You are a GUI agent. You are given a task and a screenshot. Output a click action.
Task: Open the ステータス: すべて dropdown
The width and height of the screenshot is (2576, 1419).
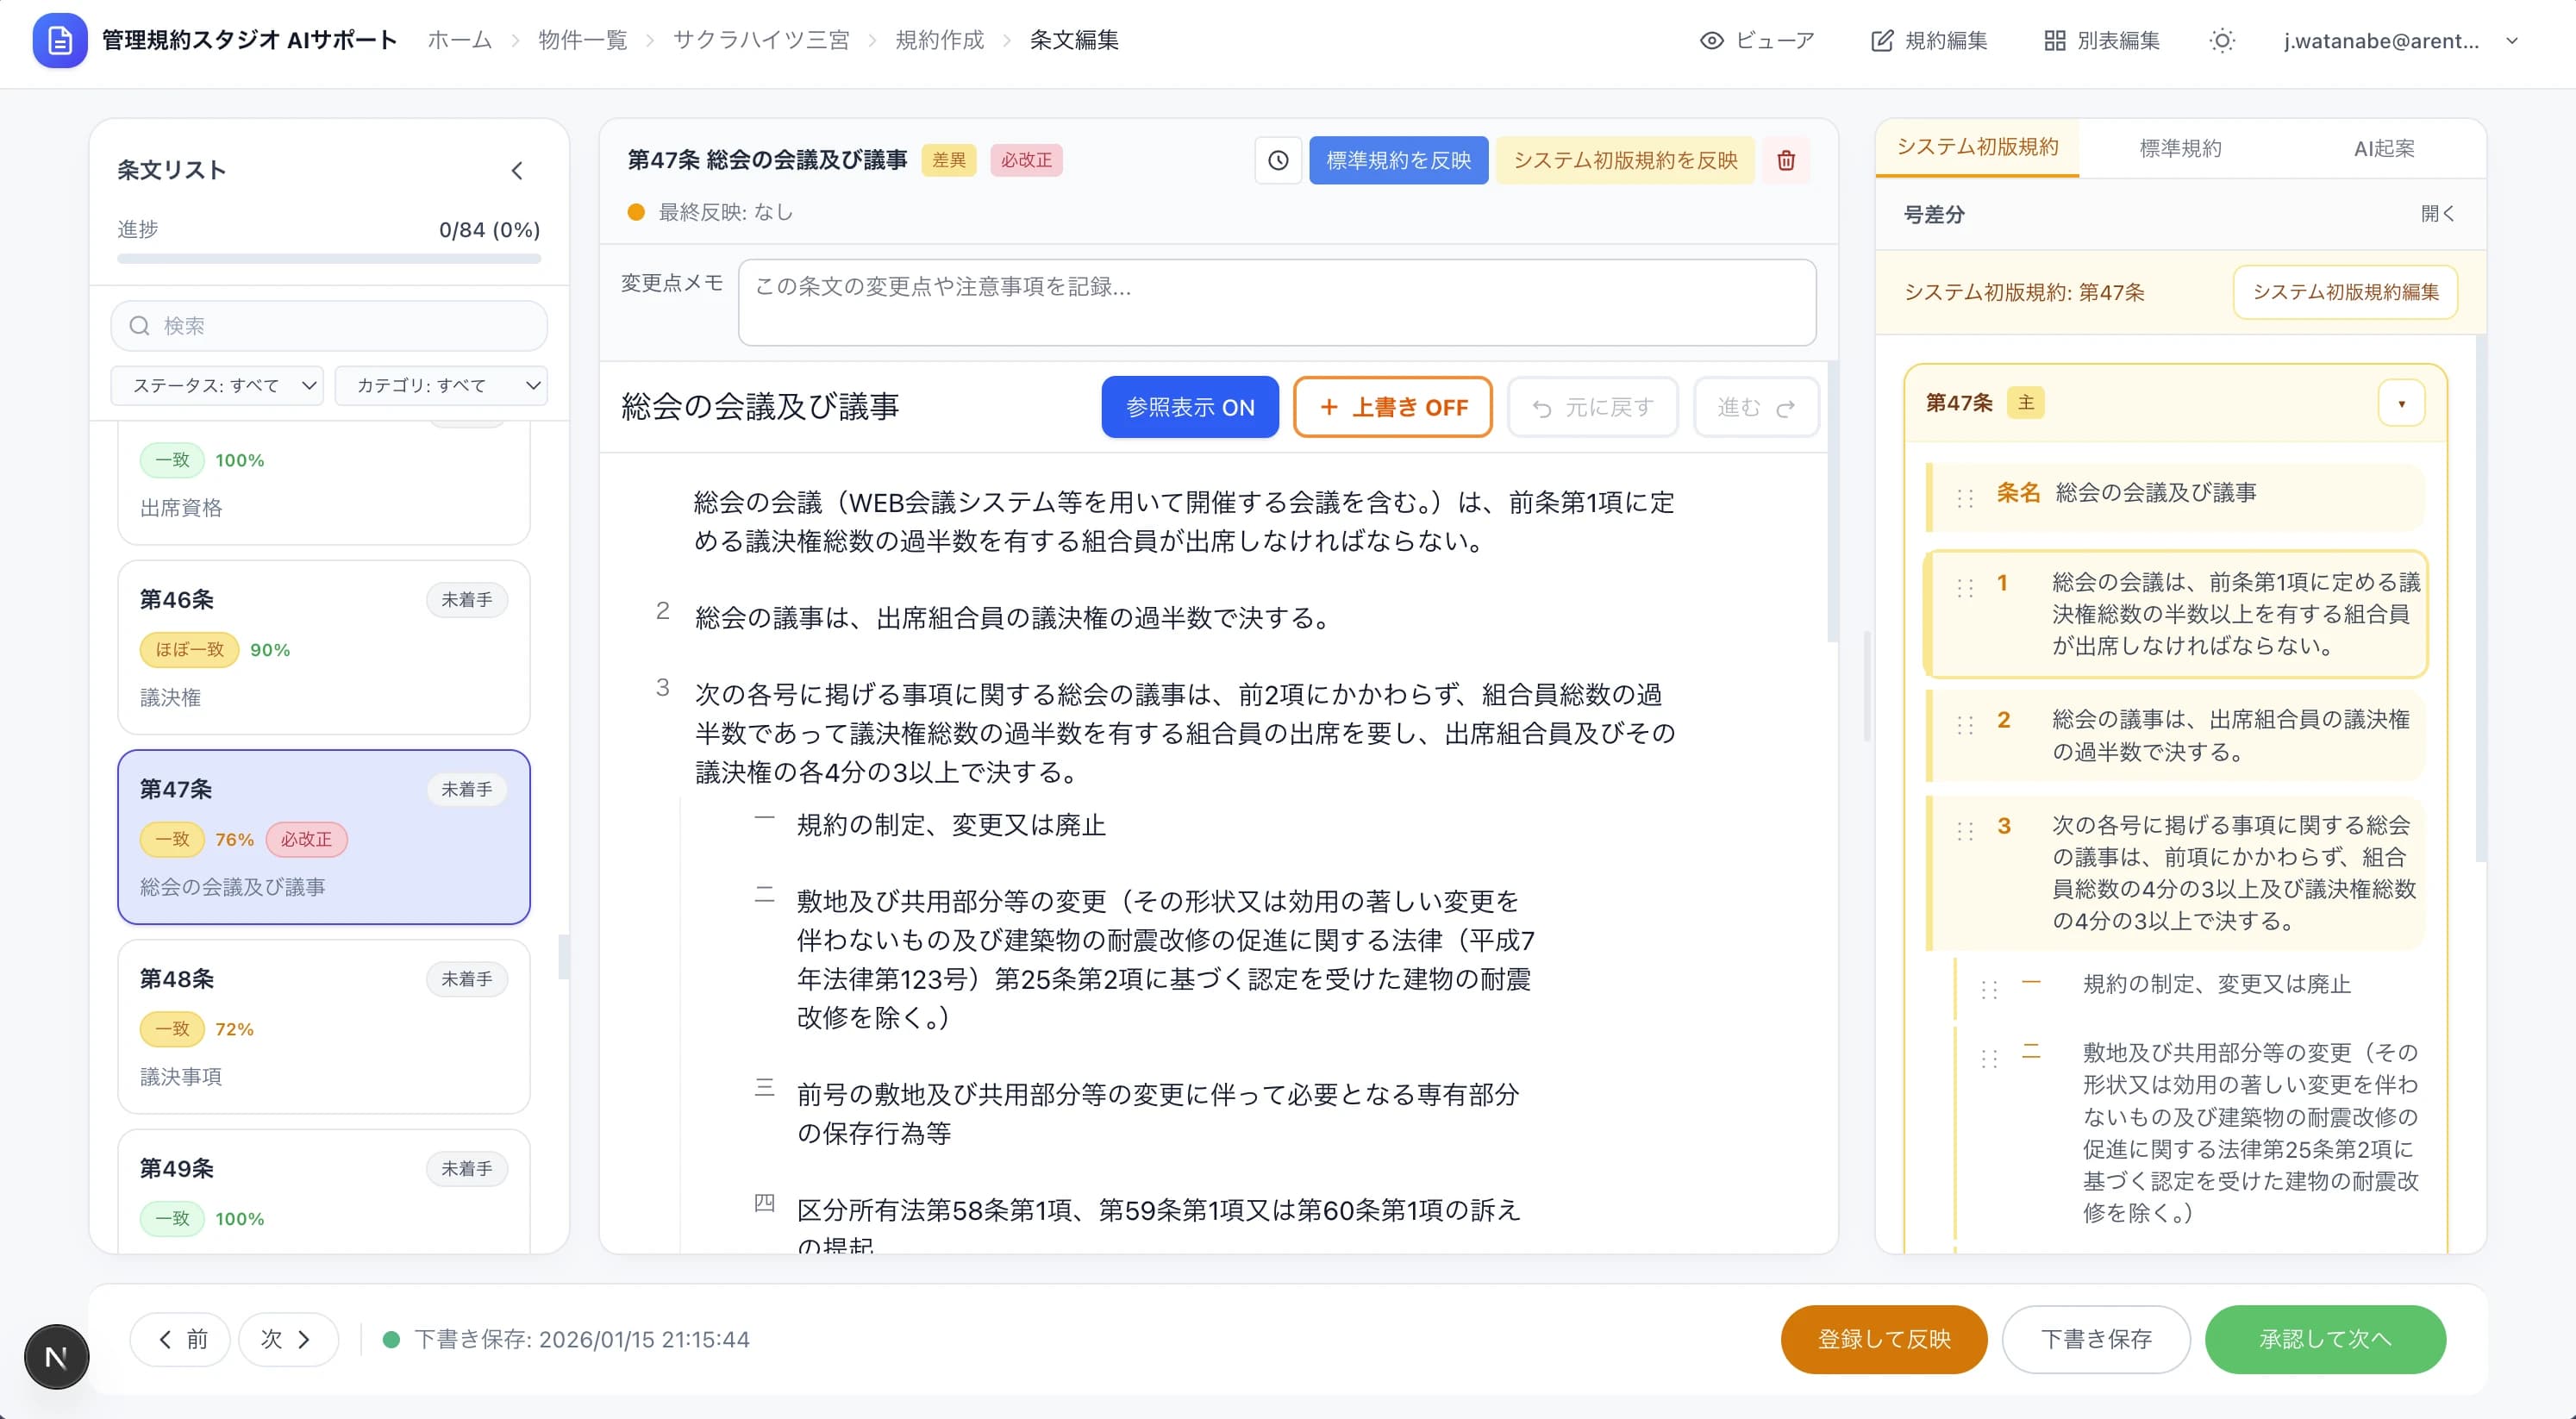click(x=217, y=386)
